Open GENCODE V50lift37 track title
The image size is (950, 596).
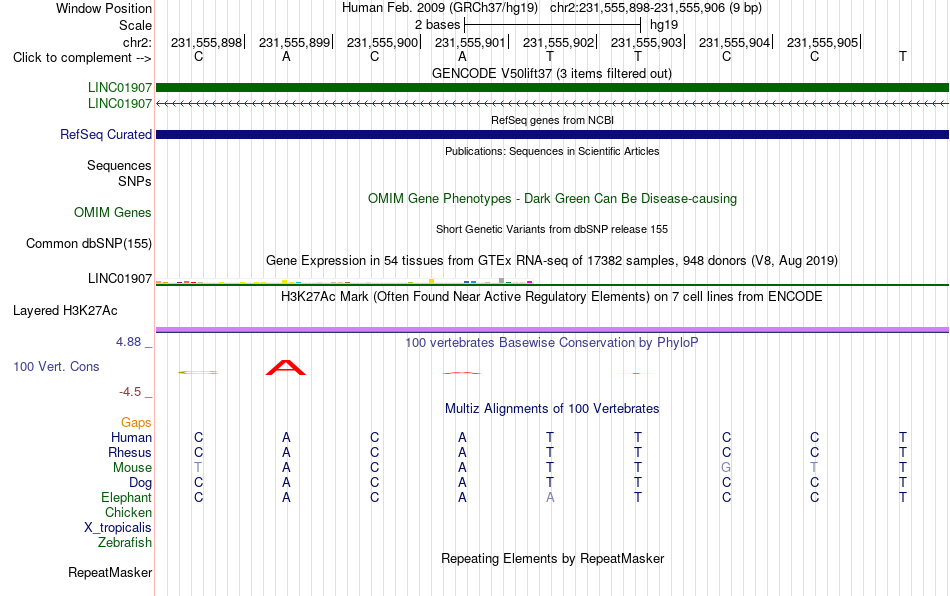pos(552,73)
